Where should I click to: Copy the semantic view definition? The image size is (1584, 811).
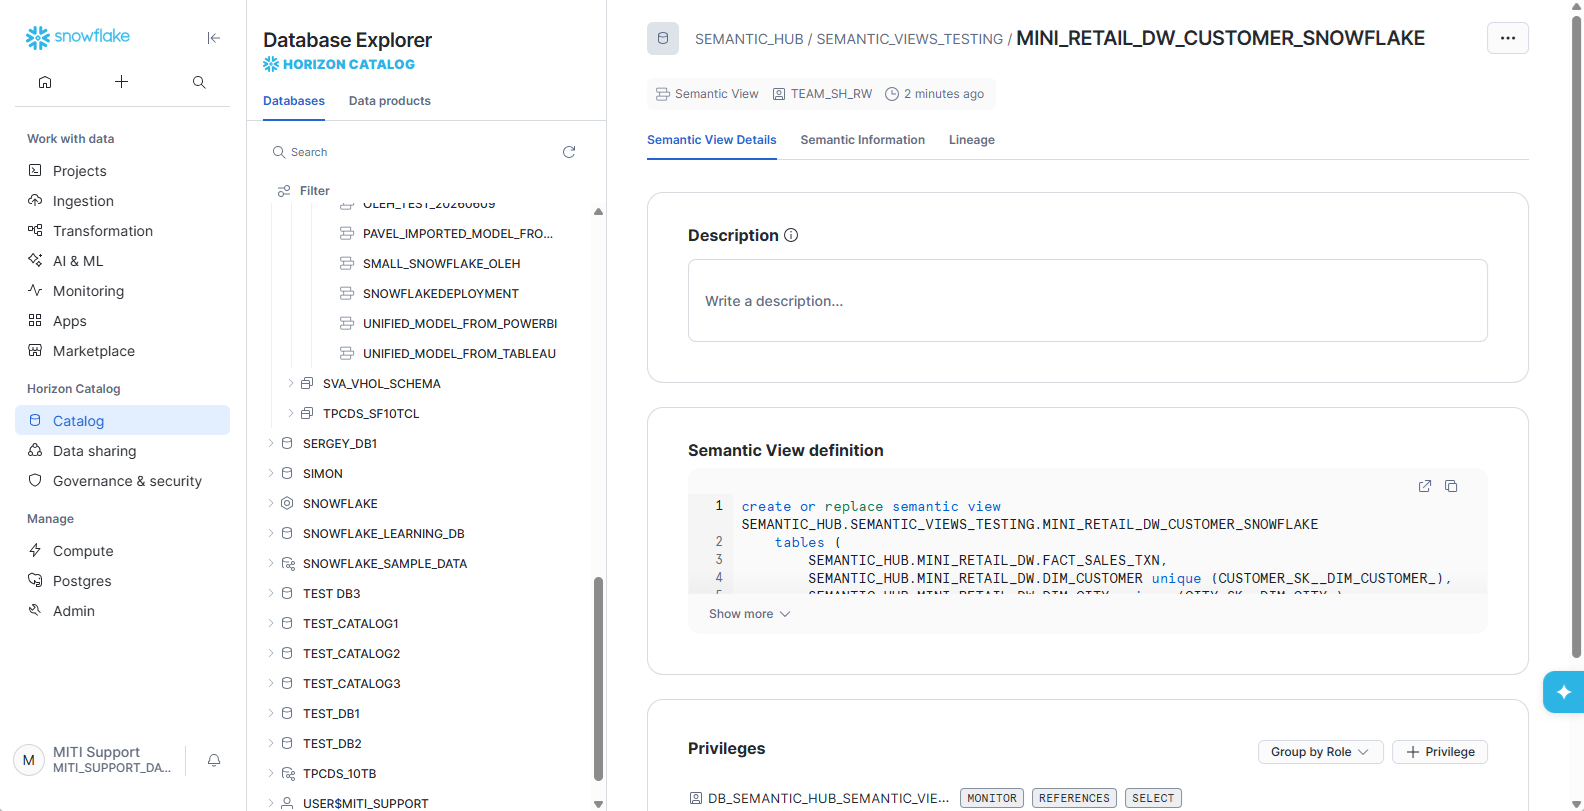[x=1451, y=486]
